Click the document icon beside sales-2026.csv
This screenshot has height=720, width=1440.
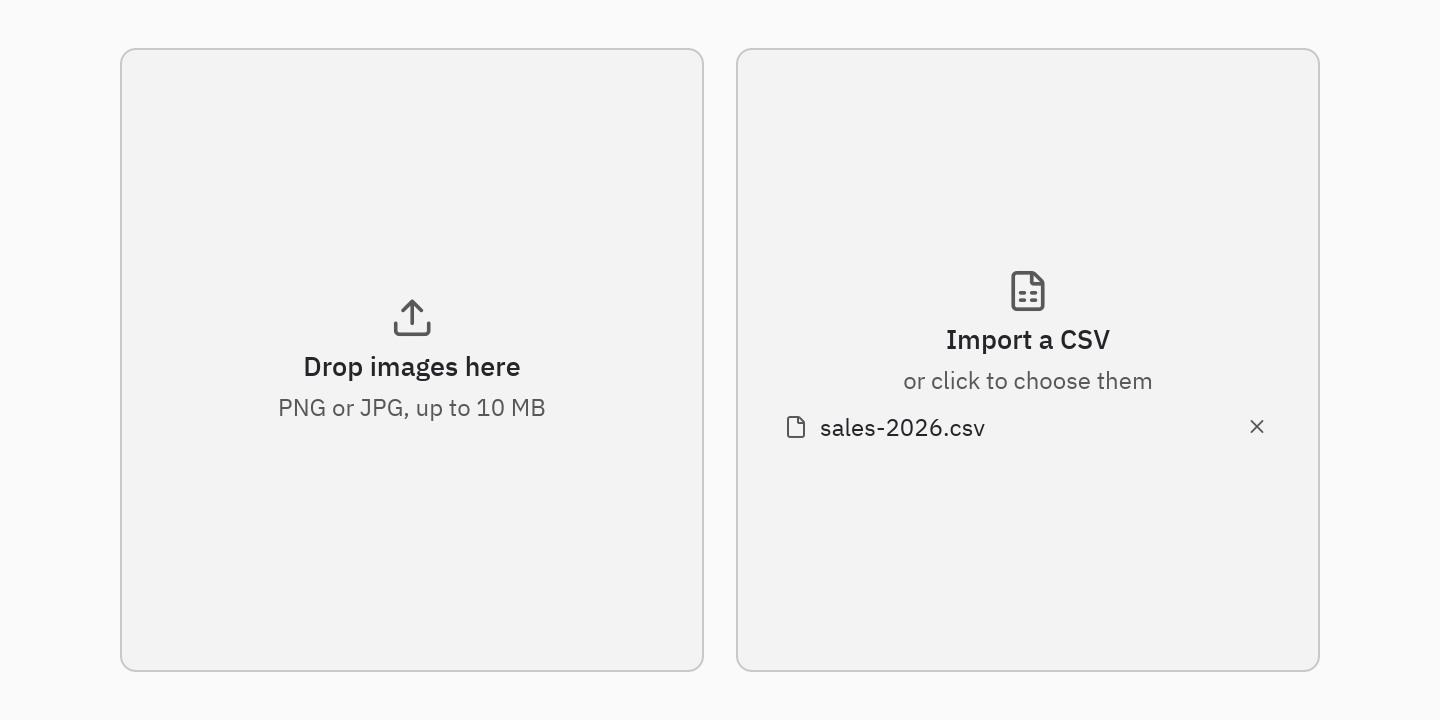[796, 427]
